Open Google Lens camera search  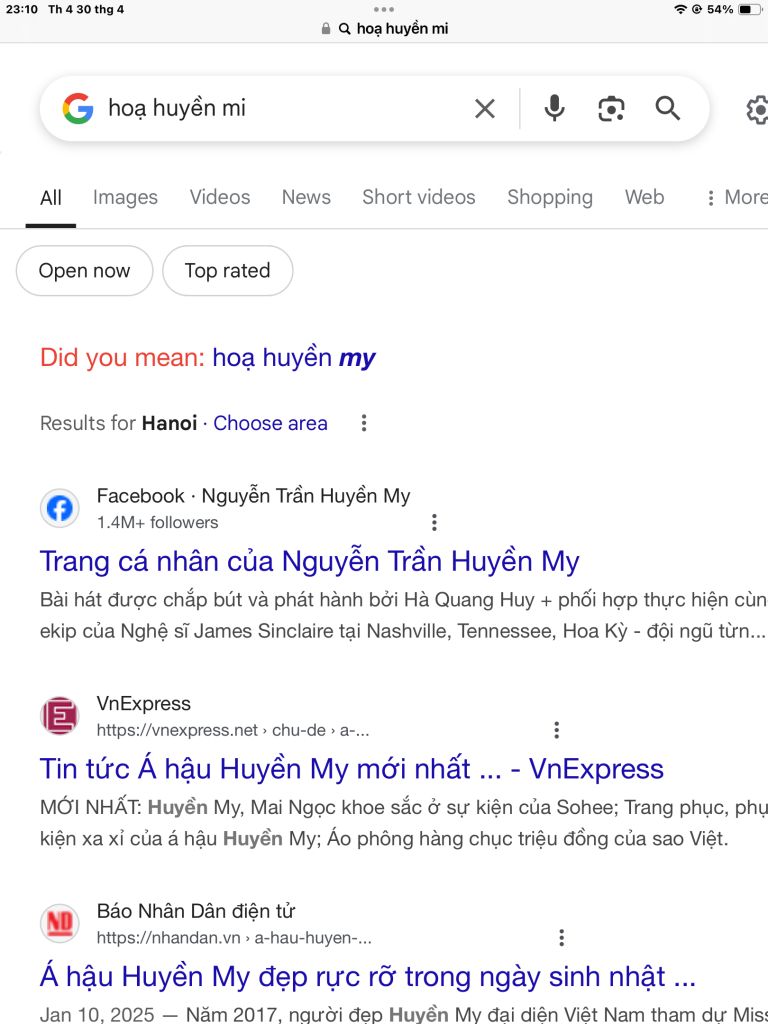(x=611, y=108)
